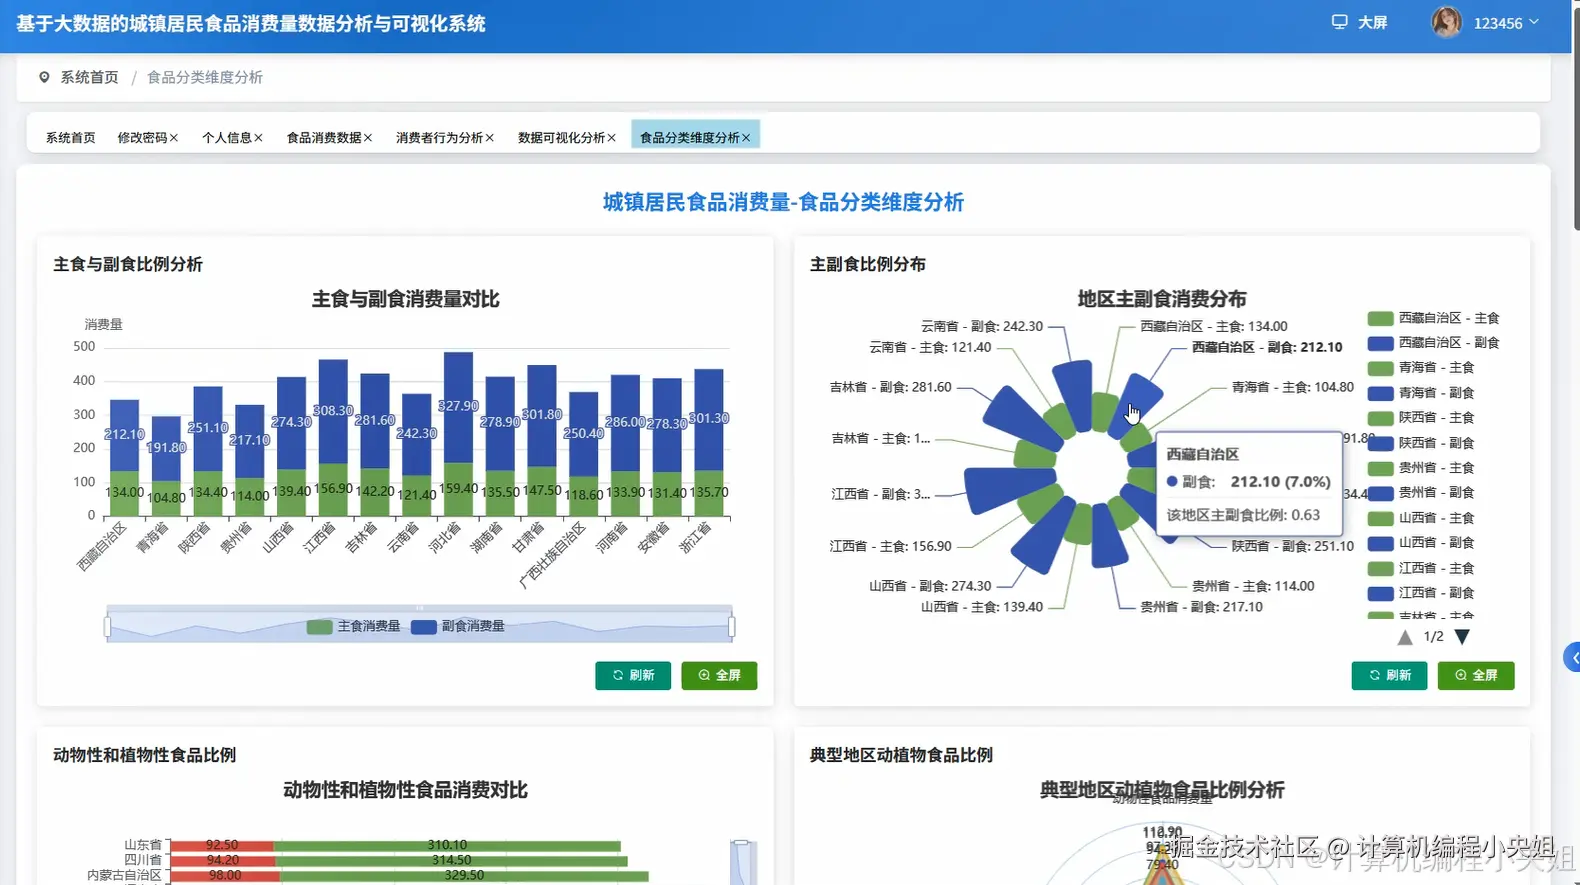
Task: Click the 四川省 green bar 314.50
Action: click(x=451, y=860)
